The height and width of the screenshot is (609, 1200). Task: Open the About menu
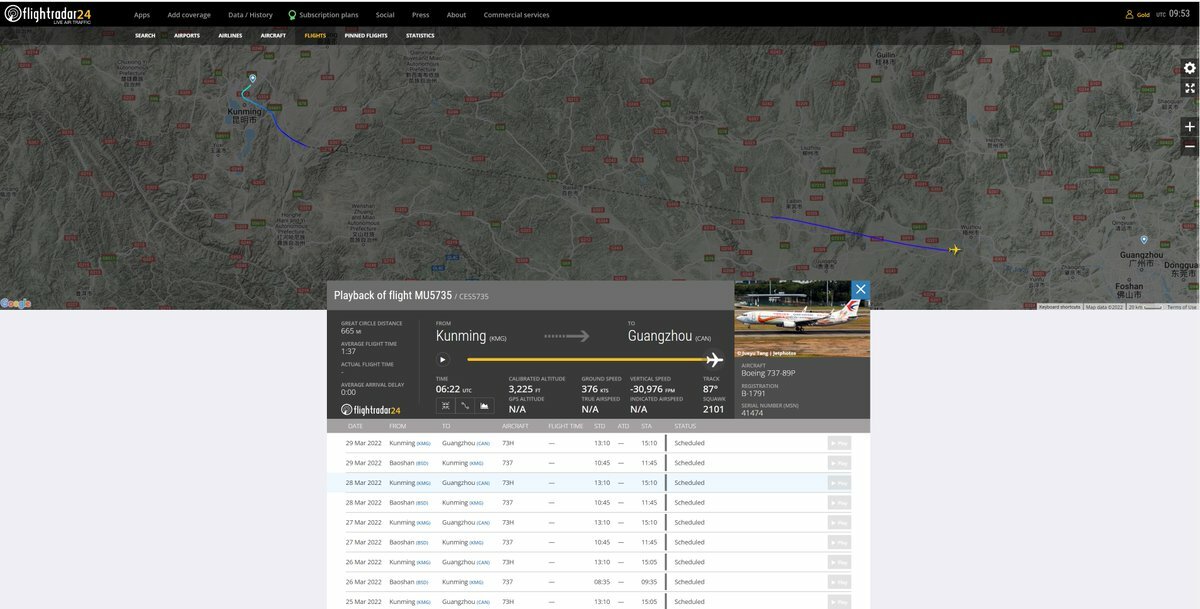click(x=456, y=15)
